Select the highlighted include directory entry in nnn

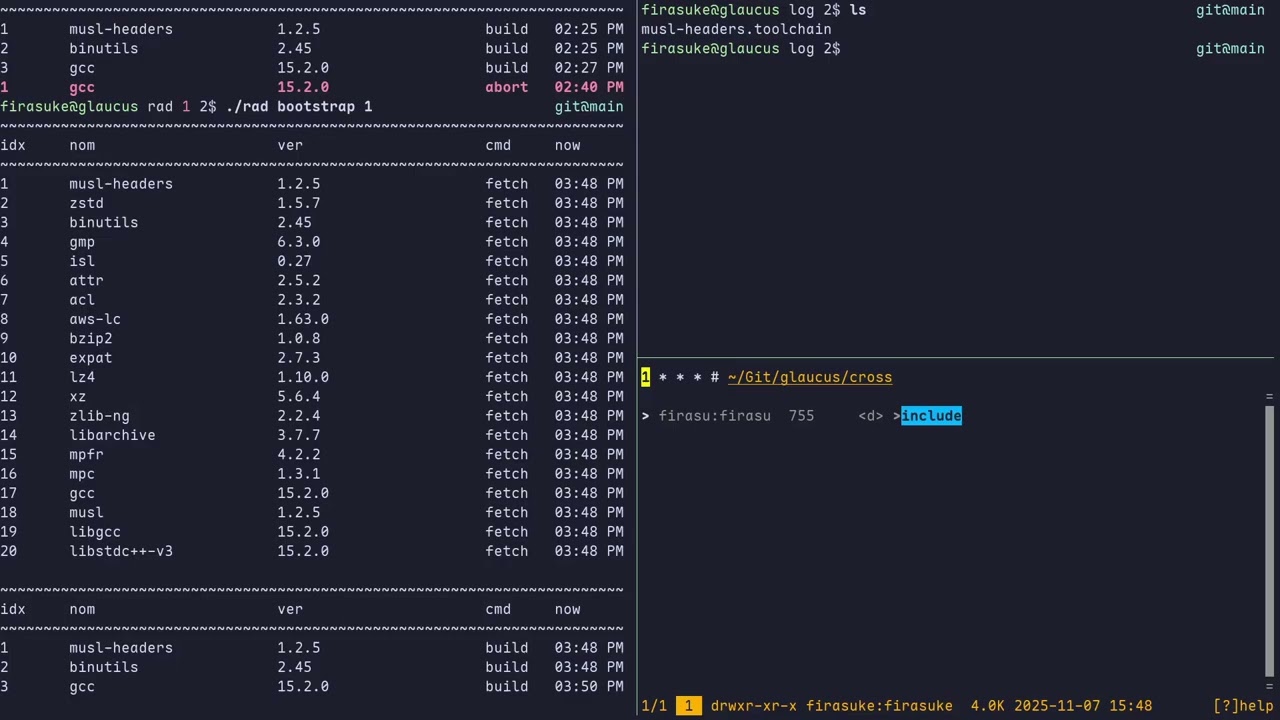click(x=931, y=416)
